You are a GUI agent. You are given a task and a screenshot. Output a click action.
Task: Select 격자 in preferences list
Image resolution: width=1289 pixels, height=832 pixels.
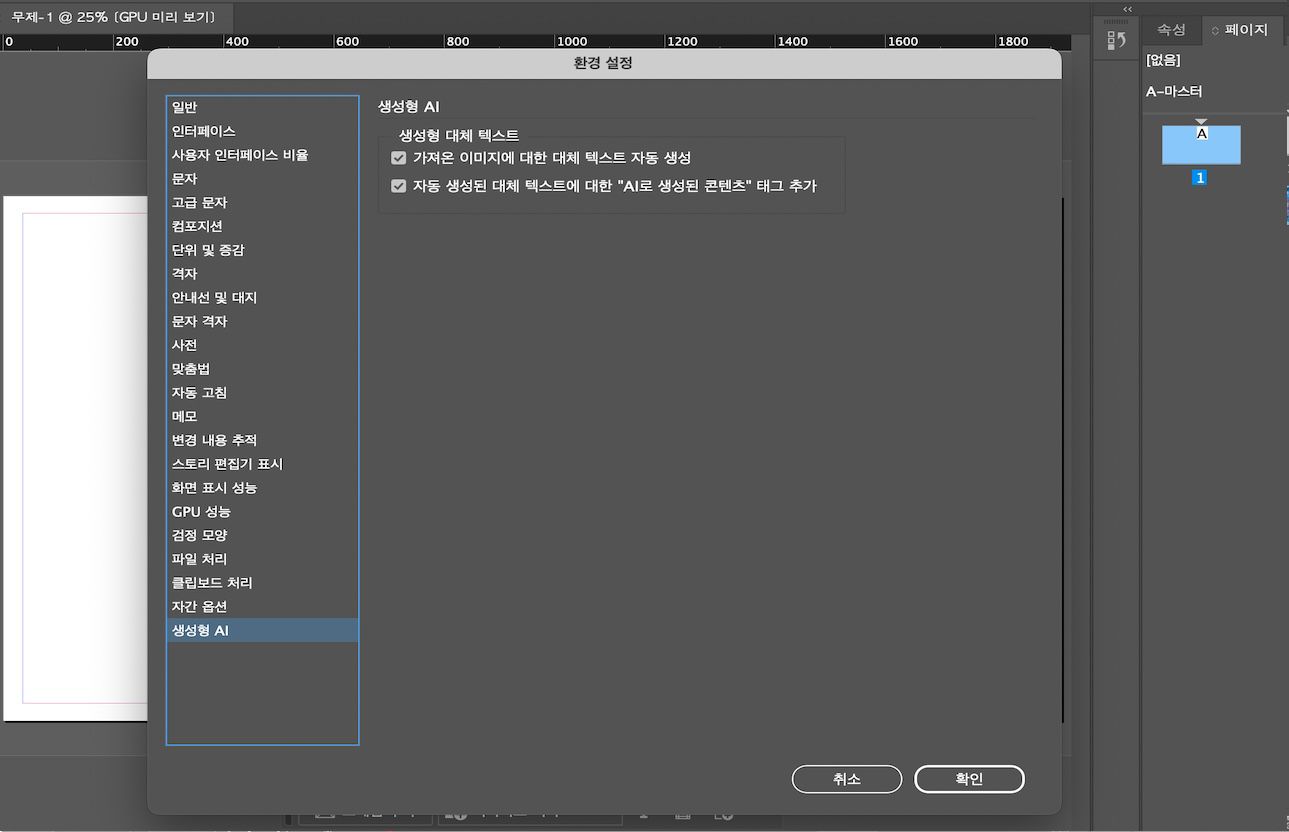click(262, 274)
